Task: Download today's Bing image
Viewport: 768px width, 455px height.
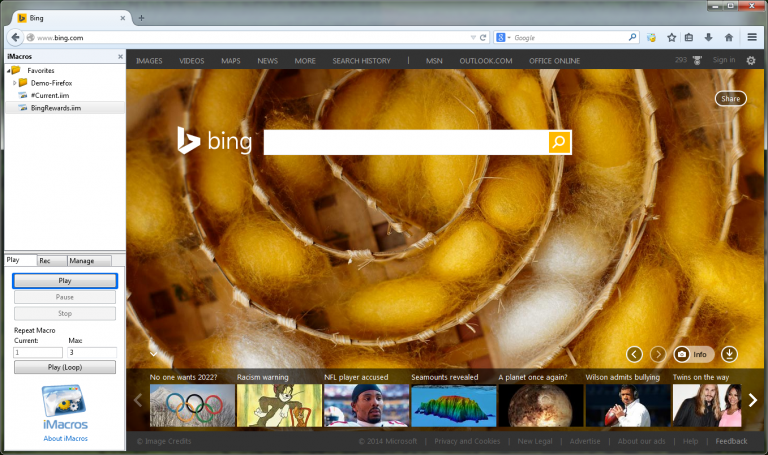Action: click(x=729, y=354)
